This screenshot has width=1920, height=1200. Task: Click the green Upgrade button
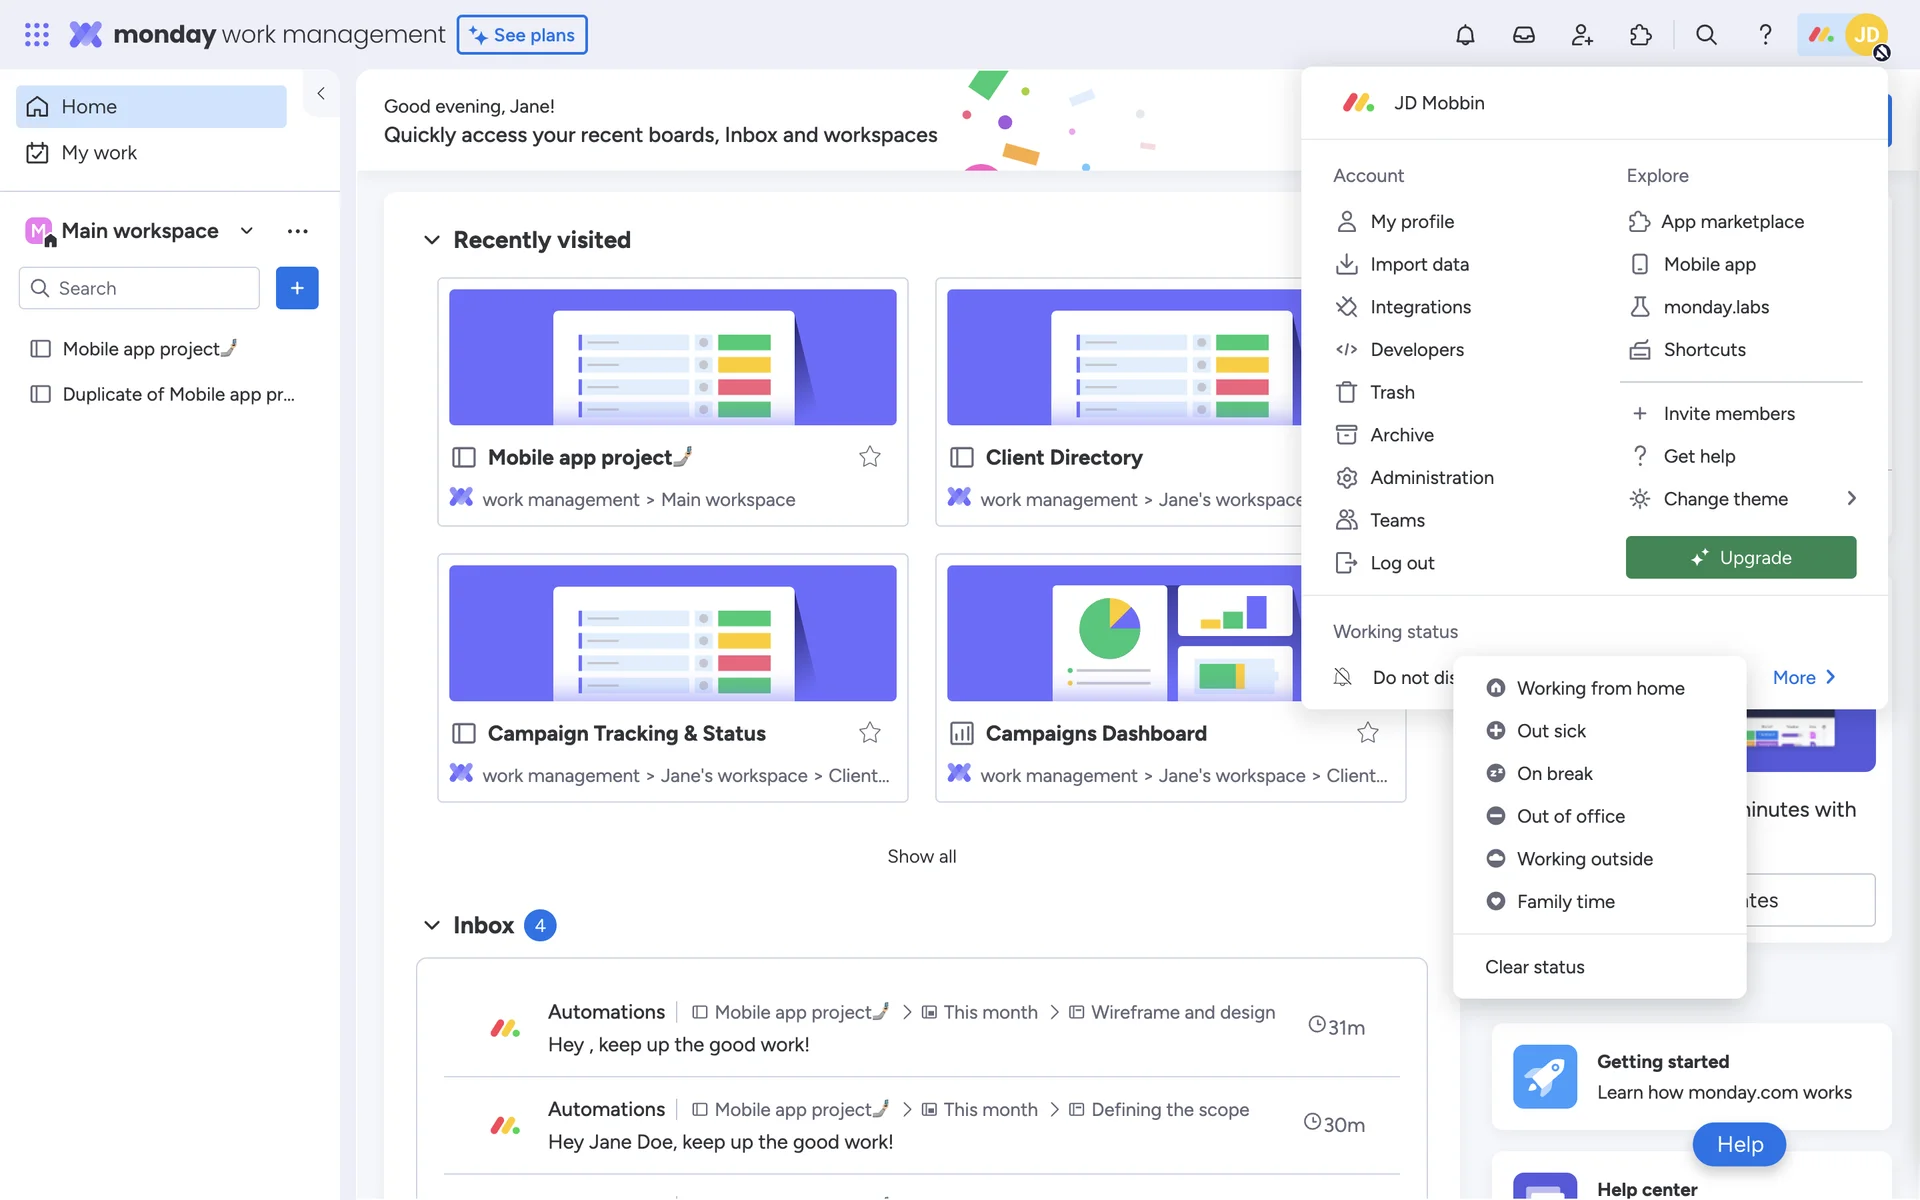coord(1740,558)
